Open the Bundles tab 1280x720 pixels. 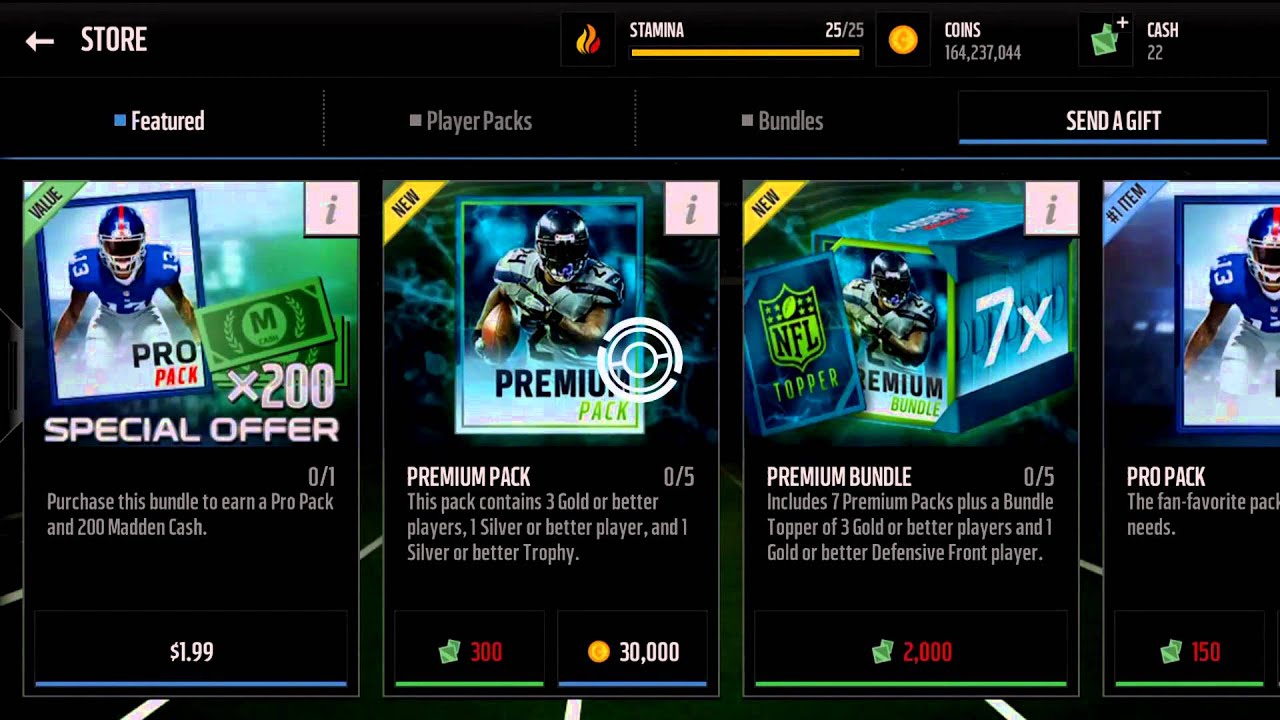pos(782,121)
